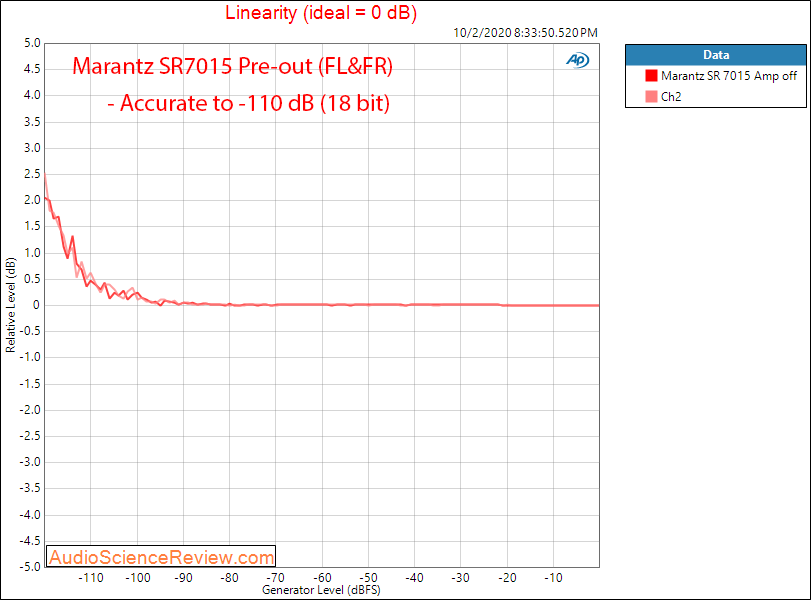811x600 pixels.
Task: Click the 'Marantz SR7015 Pre-out (FL&FR)' annotation
Action: coord(232,66)
